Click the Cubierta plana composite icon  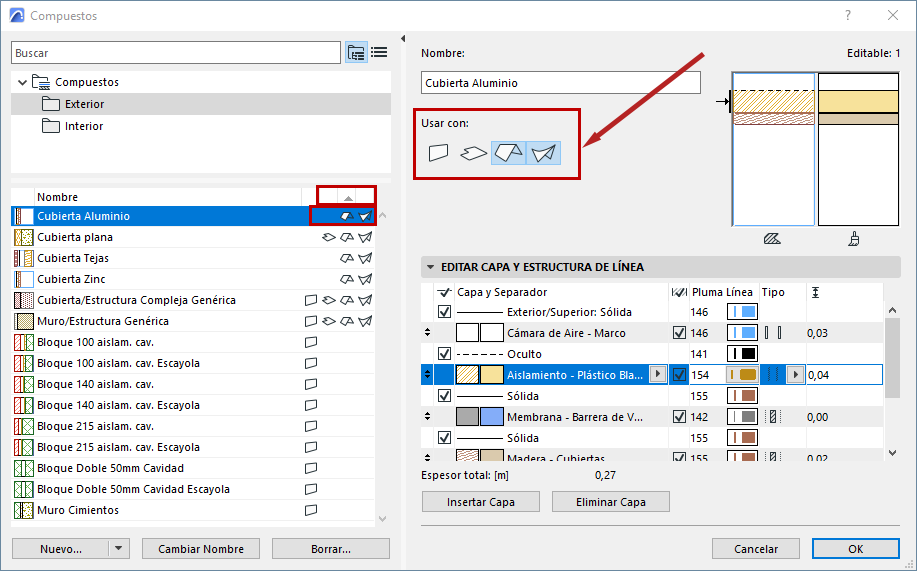click(x=24, y=237)
